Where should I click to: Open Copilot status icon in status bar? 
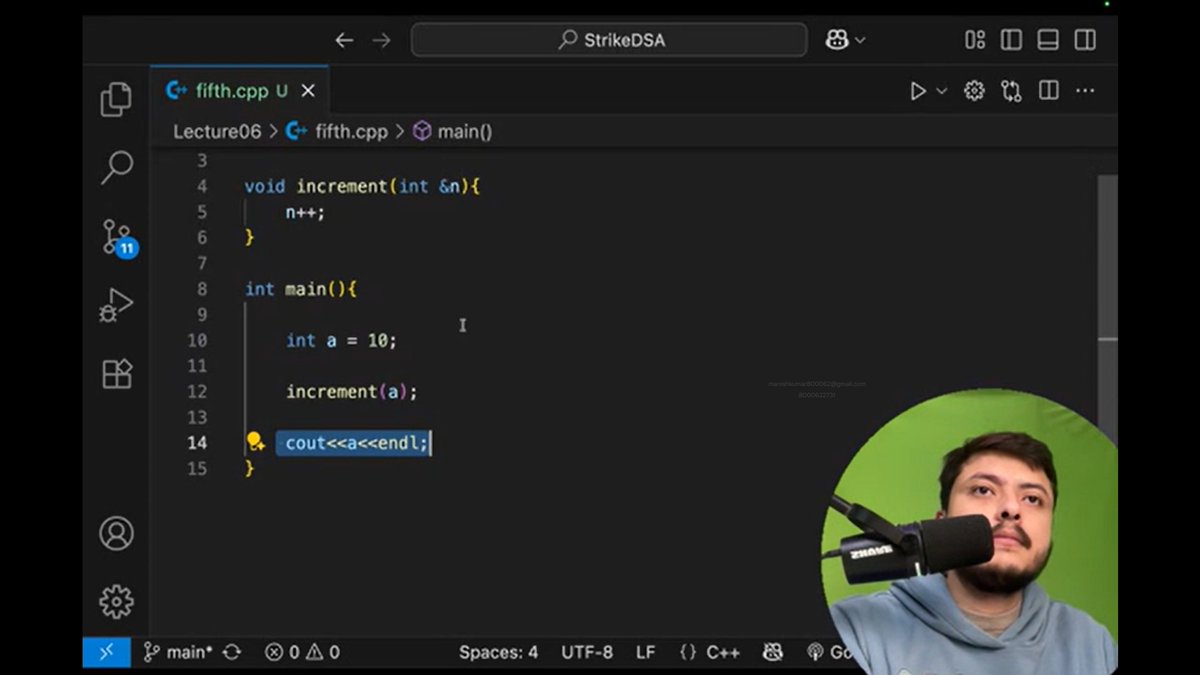coord(773,652)
